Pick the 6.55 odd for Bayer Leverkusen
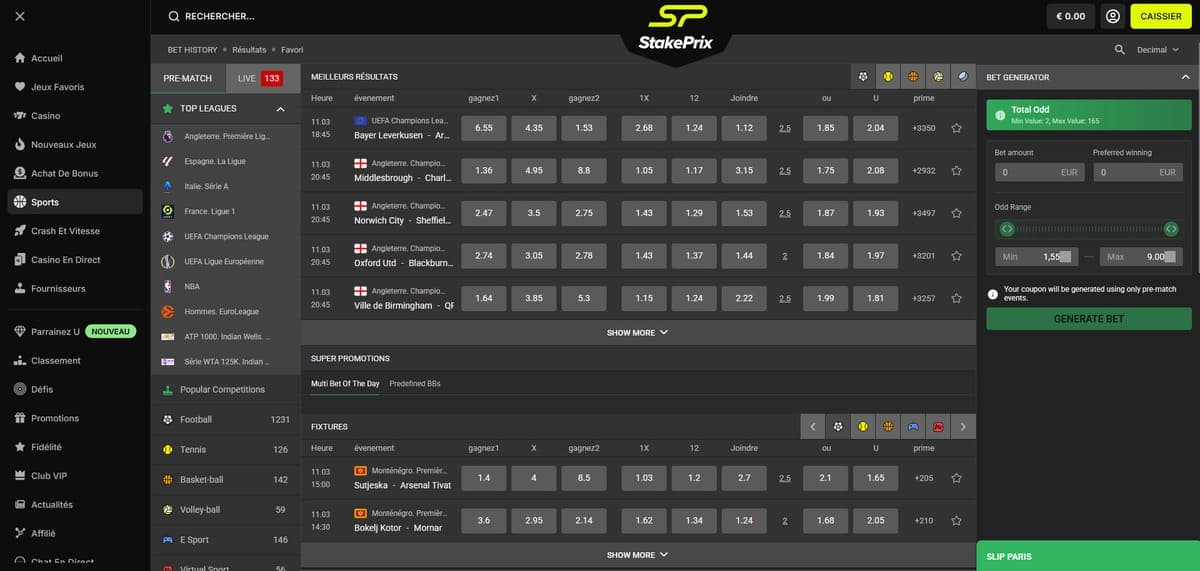1200x571 pixels. tap(484, 128)
